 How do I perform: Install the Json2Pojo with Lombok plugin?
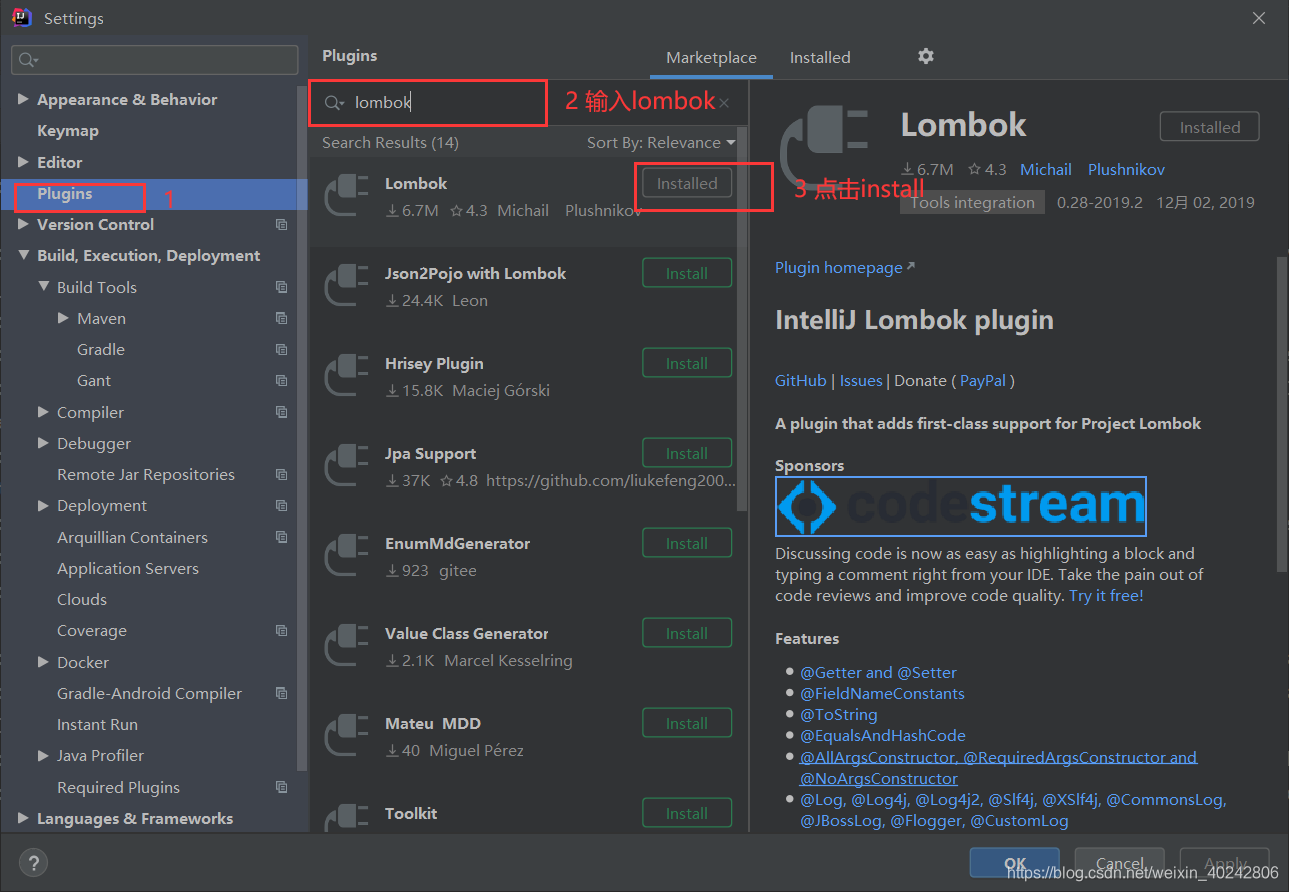(687, 273)
